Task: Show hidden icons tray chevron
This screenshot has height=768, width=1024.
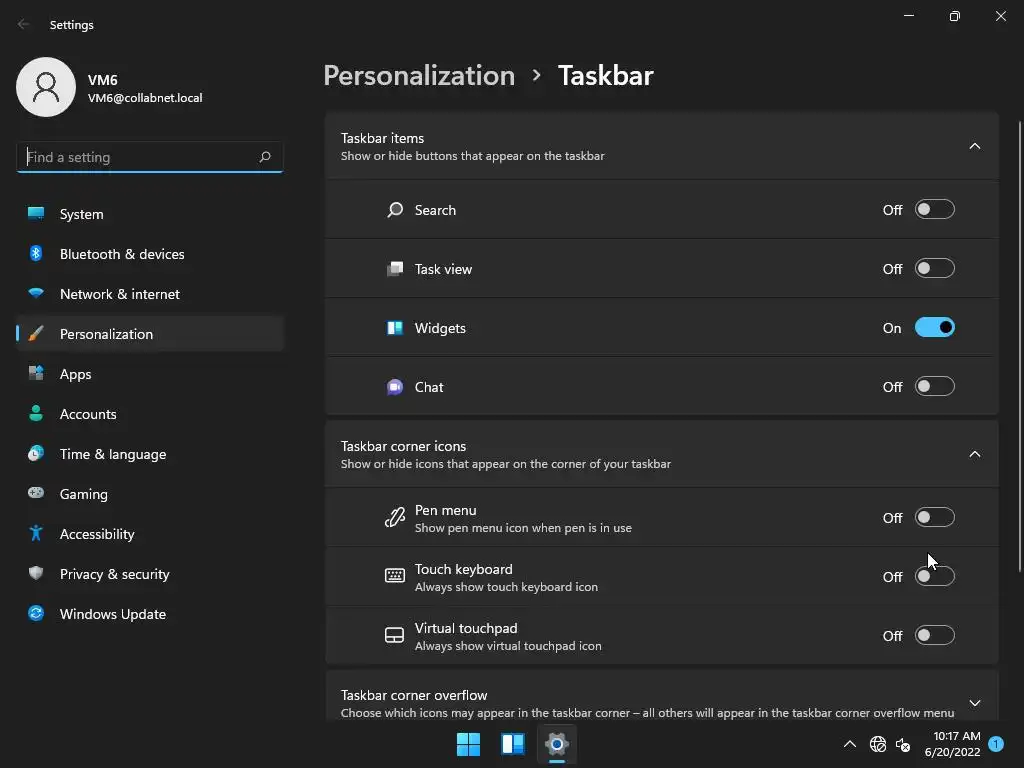Action: [x=850, y=744]
